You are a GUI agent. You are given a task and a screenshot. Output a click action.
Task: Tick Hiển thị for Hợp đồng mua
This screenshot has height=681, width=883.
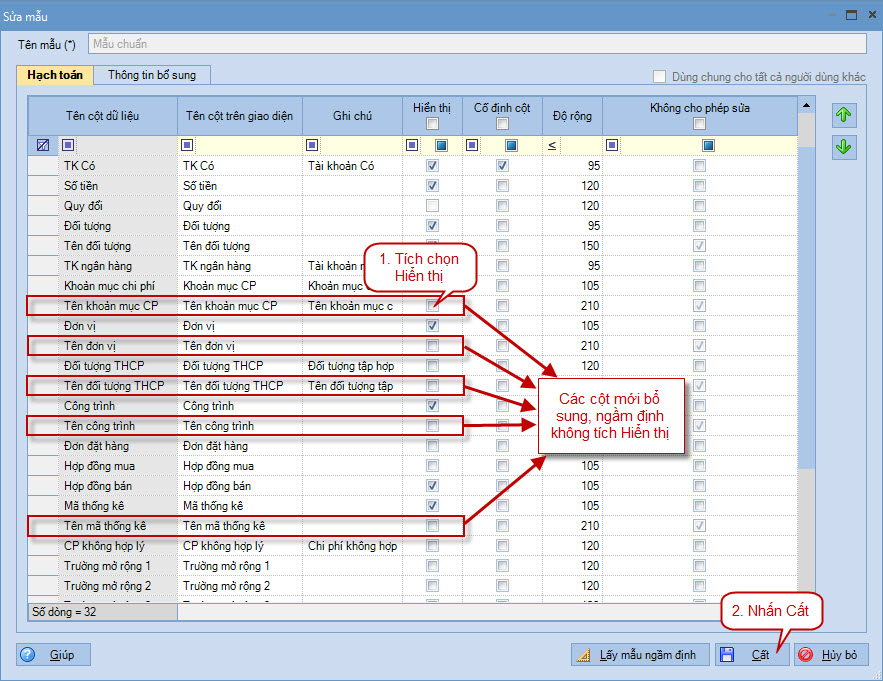pyautogui.click(x=432, y=466)
